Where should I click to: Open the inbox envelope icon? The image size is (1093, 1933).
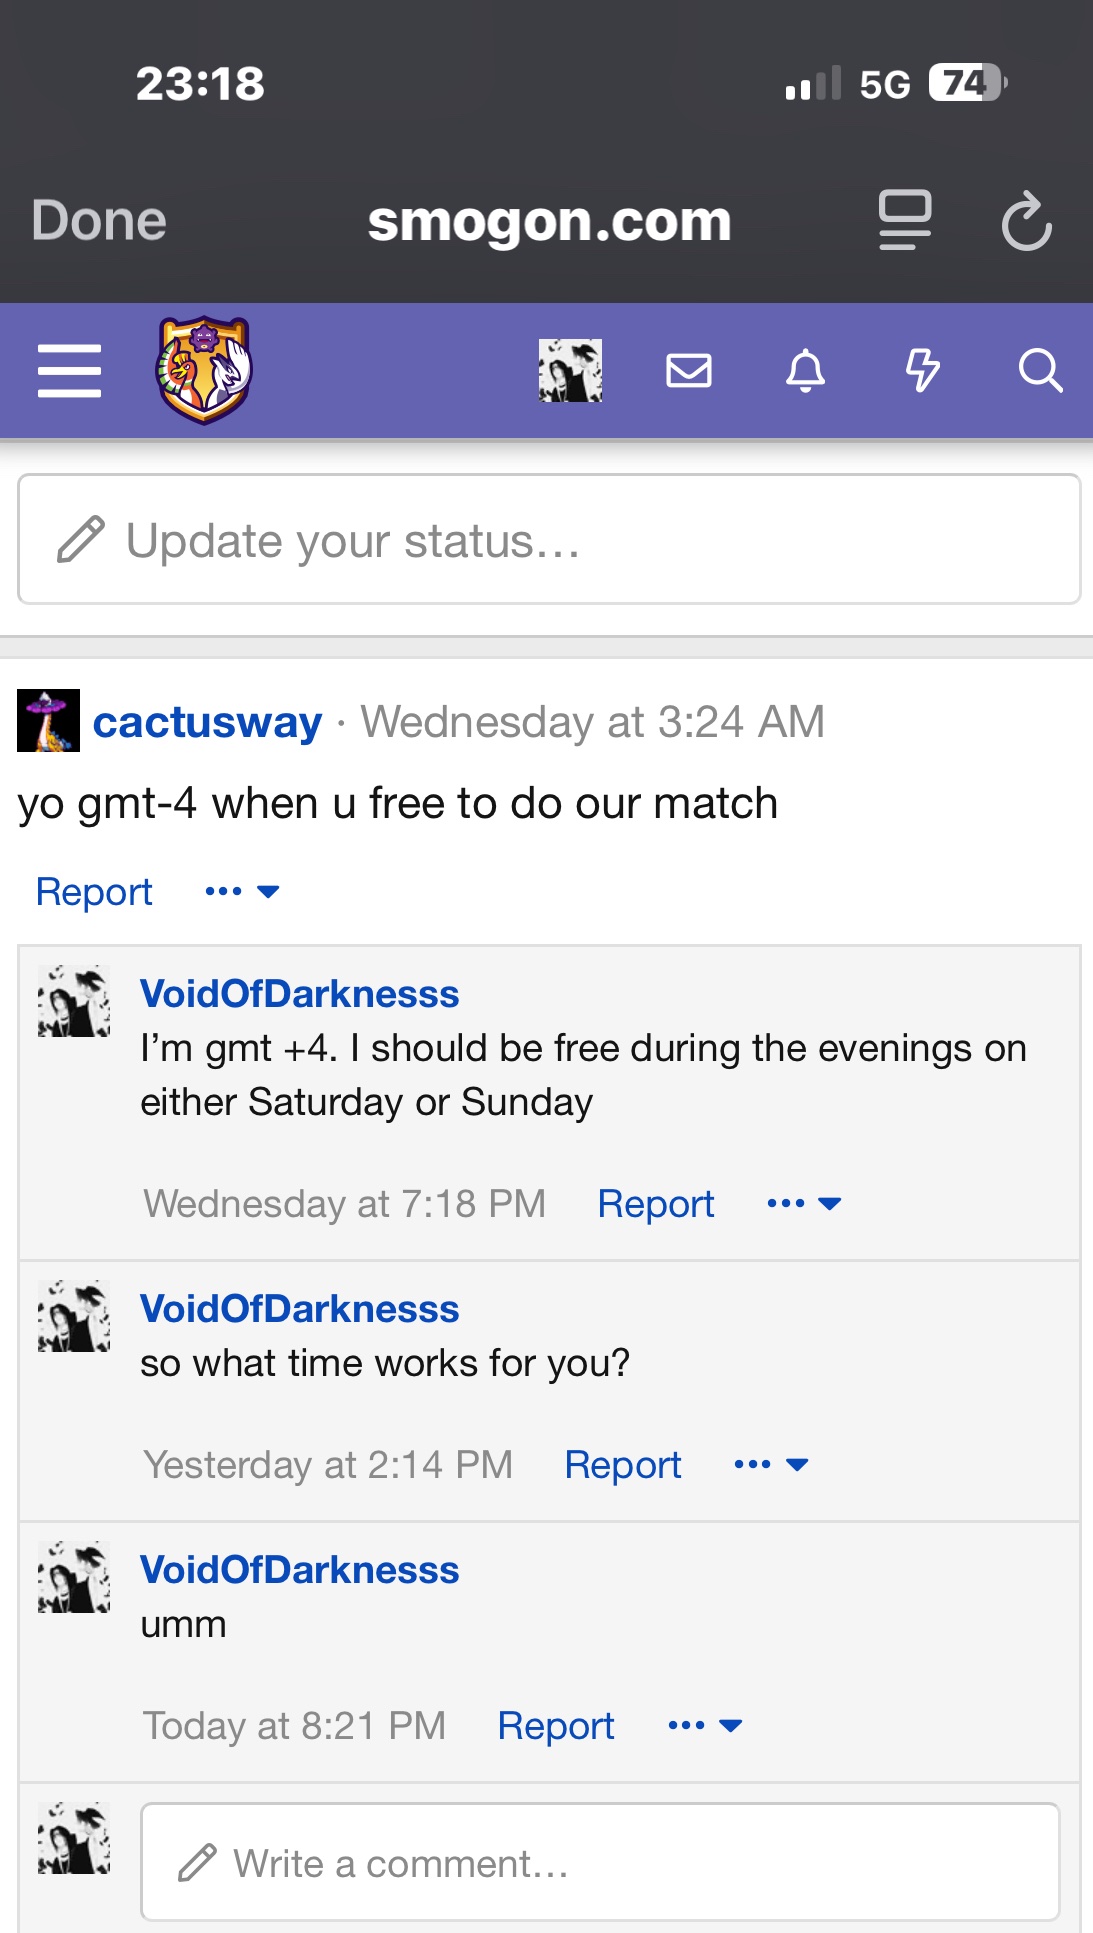689,371
